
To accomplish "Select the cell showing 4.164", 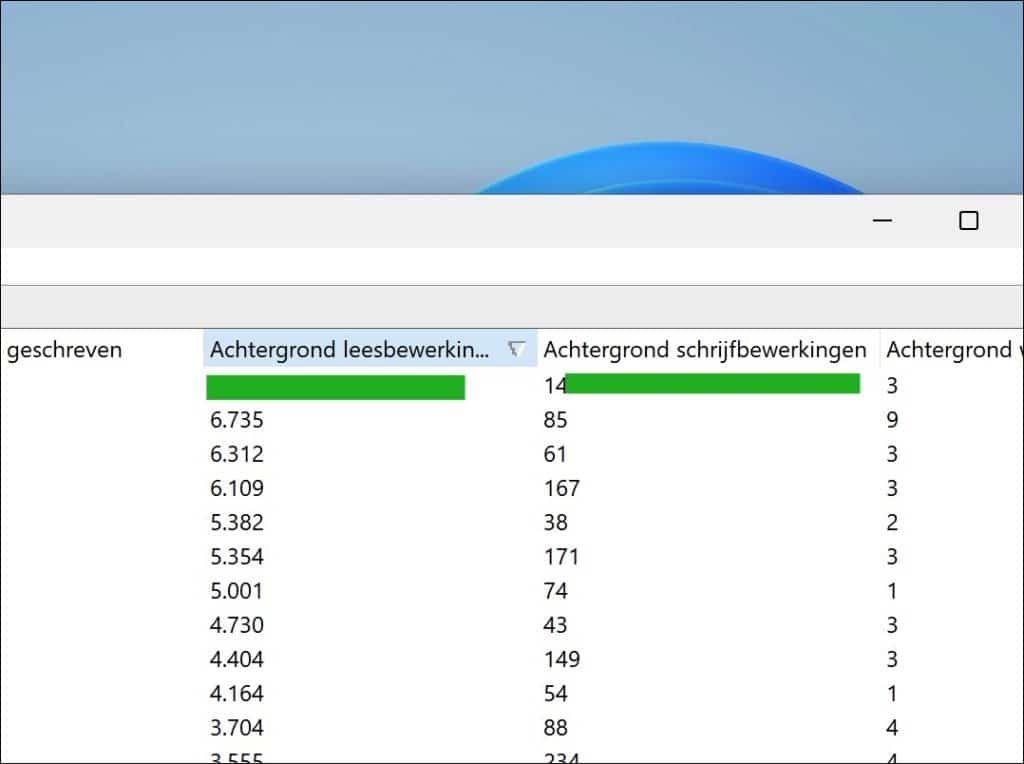I will pos(236,693).
